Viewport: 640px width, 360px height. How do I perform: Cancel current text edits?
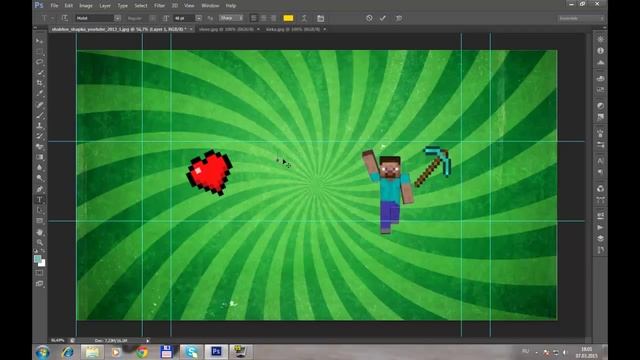pos(369,18)
